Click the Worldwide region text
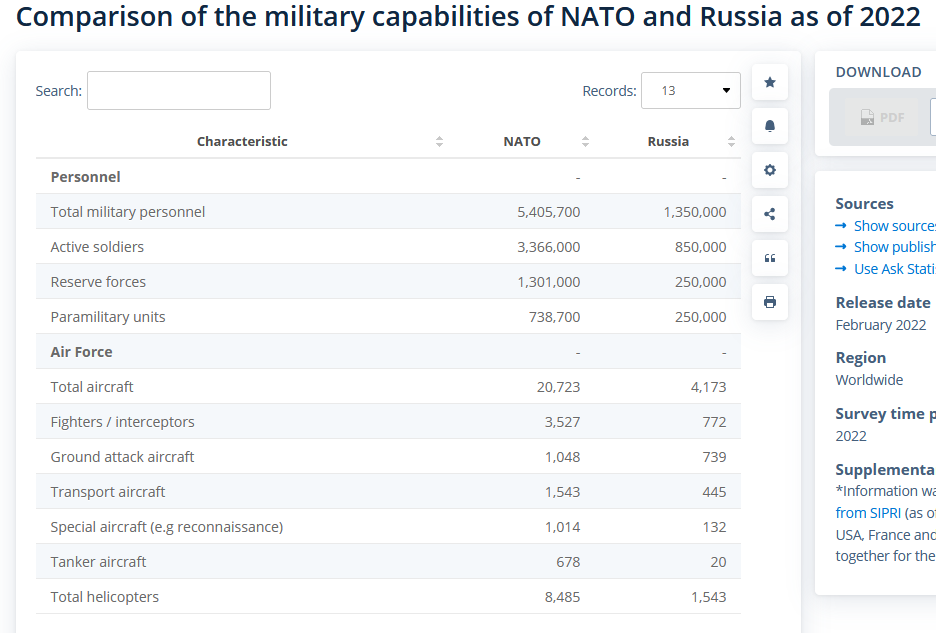936x633 pixels. point(869,380)
